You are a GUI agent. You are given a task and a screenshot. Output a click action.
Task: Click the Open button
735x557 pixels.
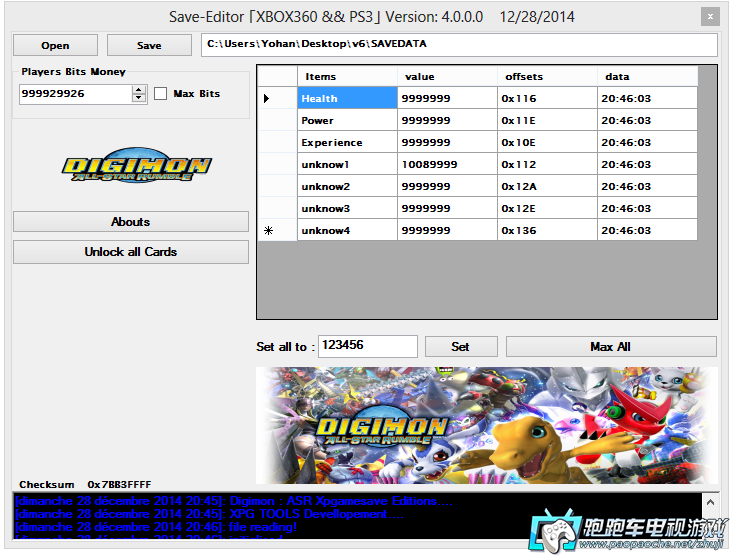[x=55, y=45]
